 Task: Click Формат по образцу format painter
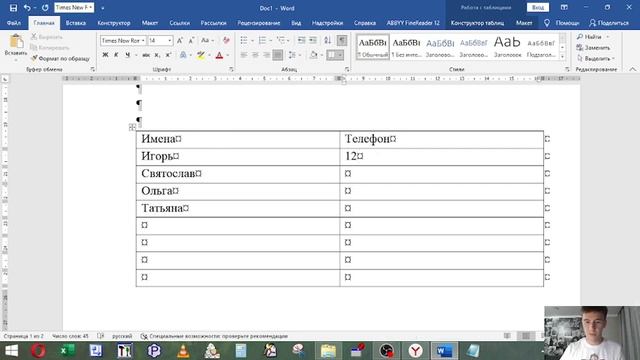(x=60, y=59)
